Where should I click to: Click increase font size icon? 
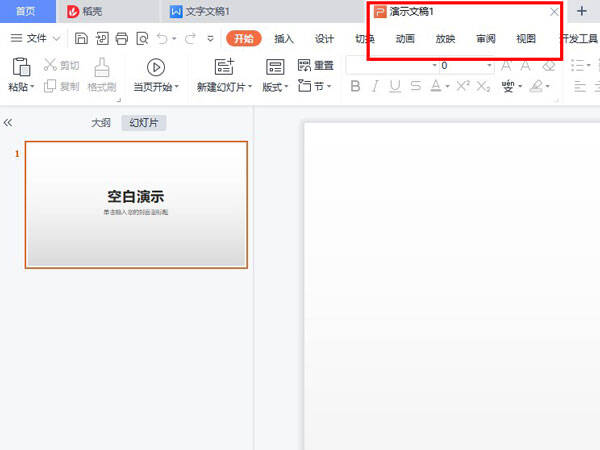click(x=506, y=66)
